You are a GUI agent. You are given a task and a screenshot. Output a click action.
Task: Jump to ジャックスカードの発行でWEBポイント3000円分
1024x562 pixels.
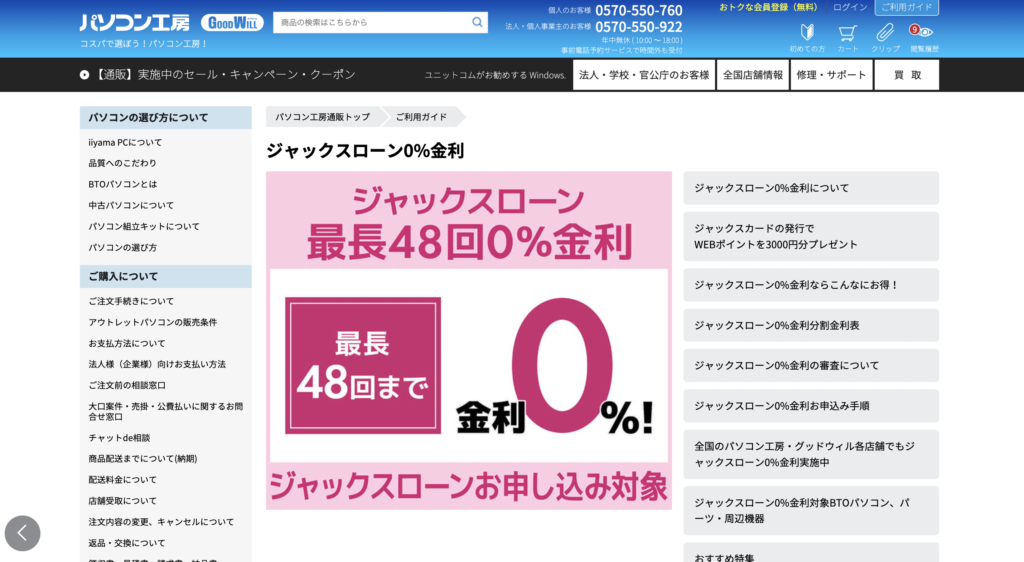(811, 236)
